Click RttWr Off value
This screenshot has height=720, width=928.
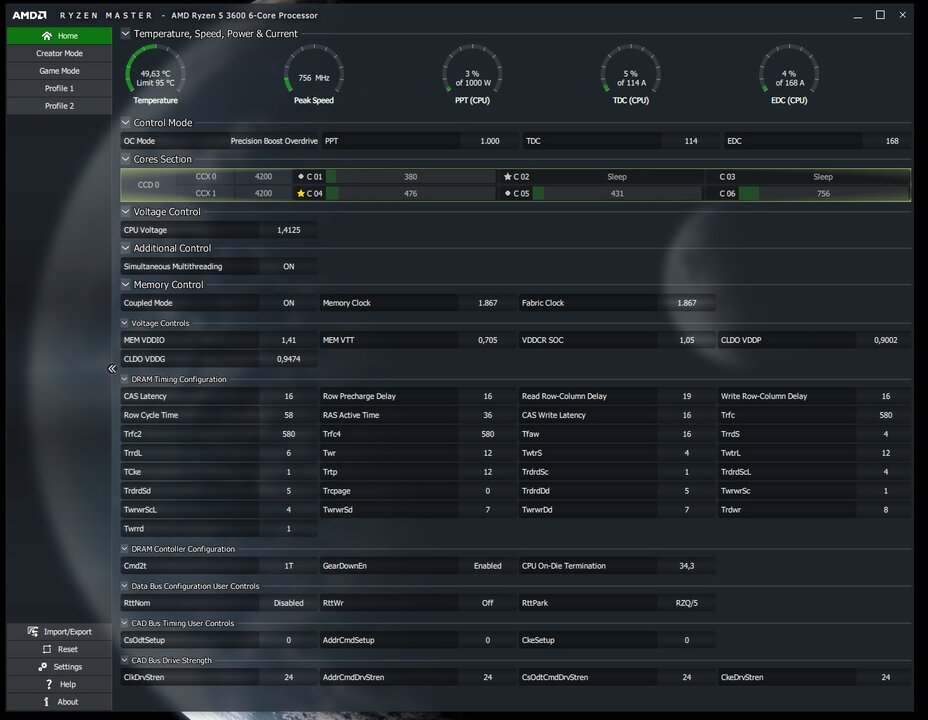[487, 603]
